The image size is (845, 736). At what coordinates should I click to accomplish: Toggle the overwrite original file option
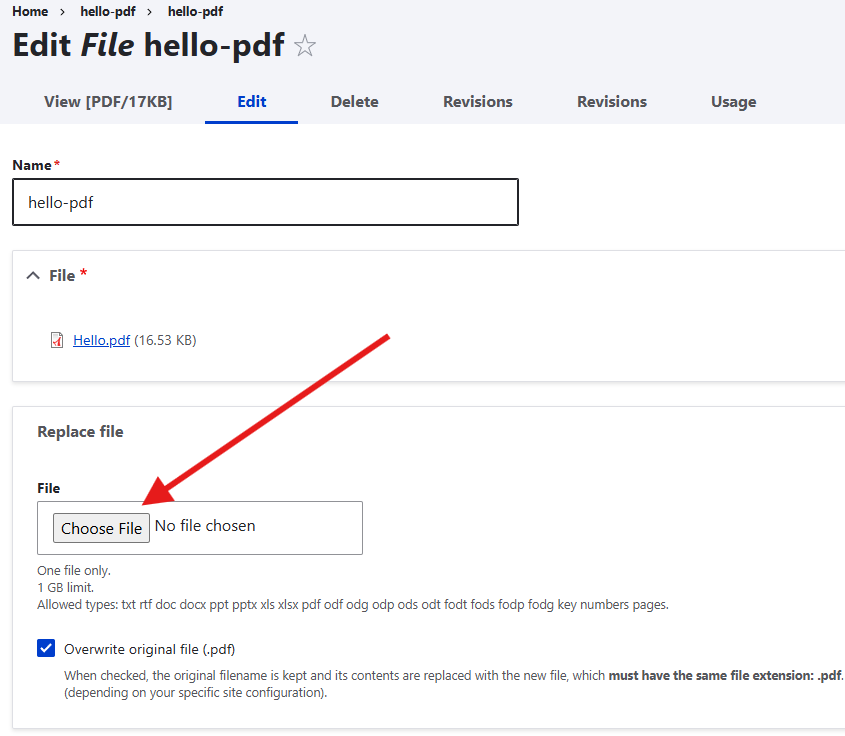point(45,647)
